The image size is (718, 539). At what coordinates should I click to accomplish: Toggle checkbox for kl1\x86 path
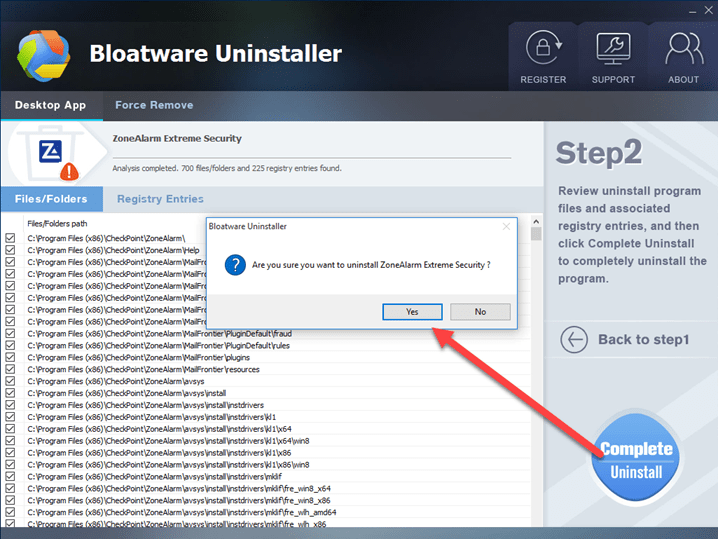tap(10, 452)
